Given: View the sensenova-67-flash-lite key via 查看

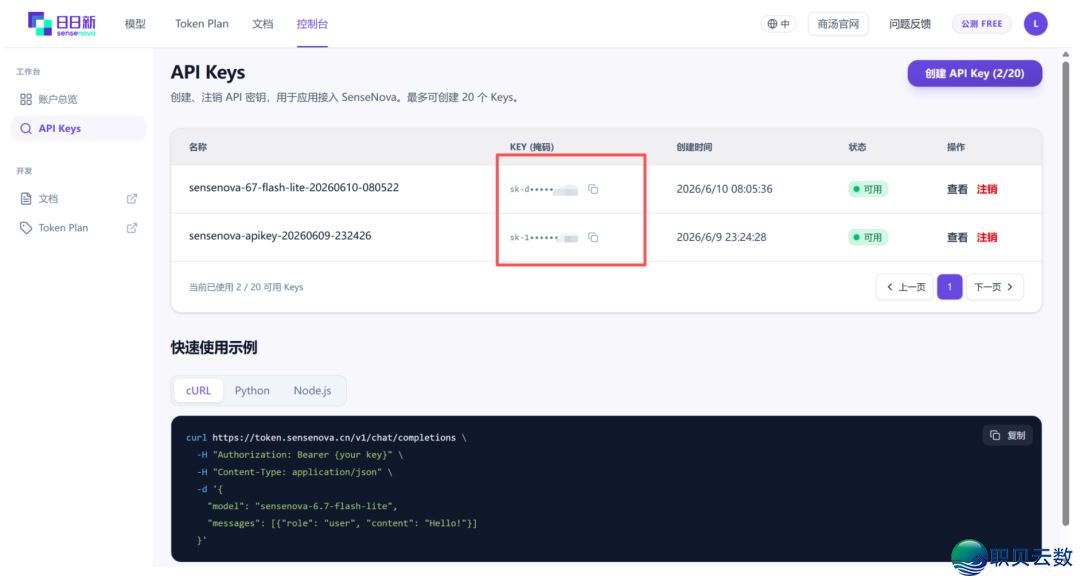Looking at the screenshot, I should 957,189.
